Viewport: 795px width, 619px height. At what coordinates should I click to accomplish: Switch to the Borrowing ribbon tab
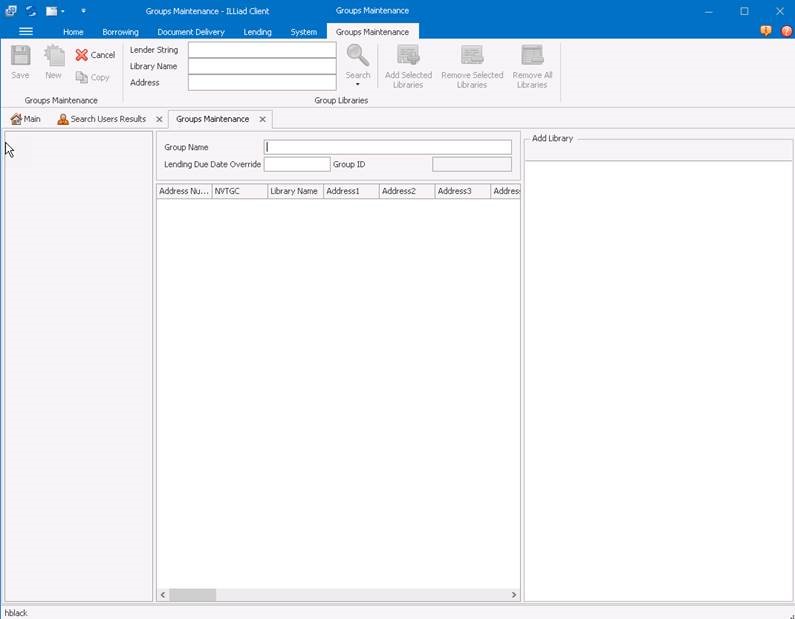(120, 32)
